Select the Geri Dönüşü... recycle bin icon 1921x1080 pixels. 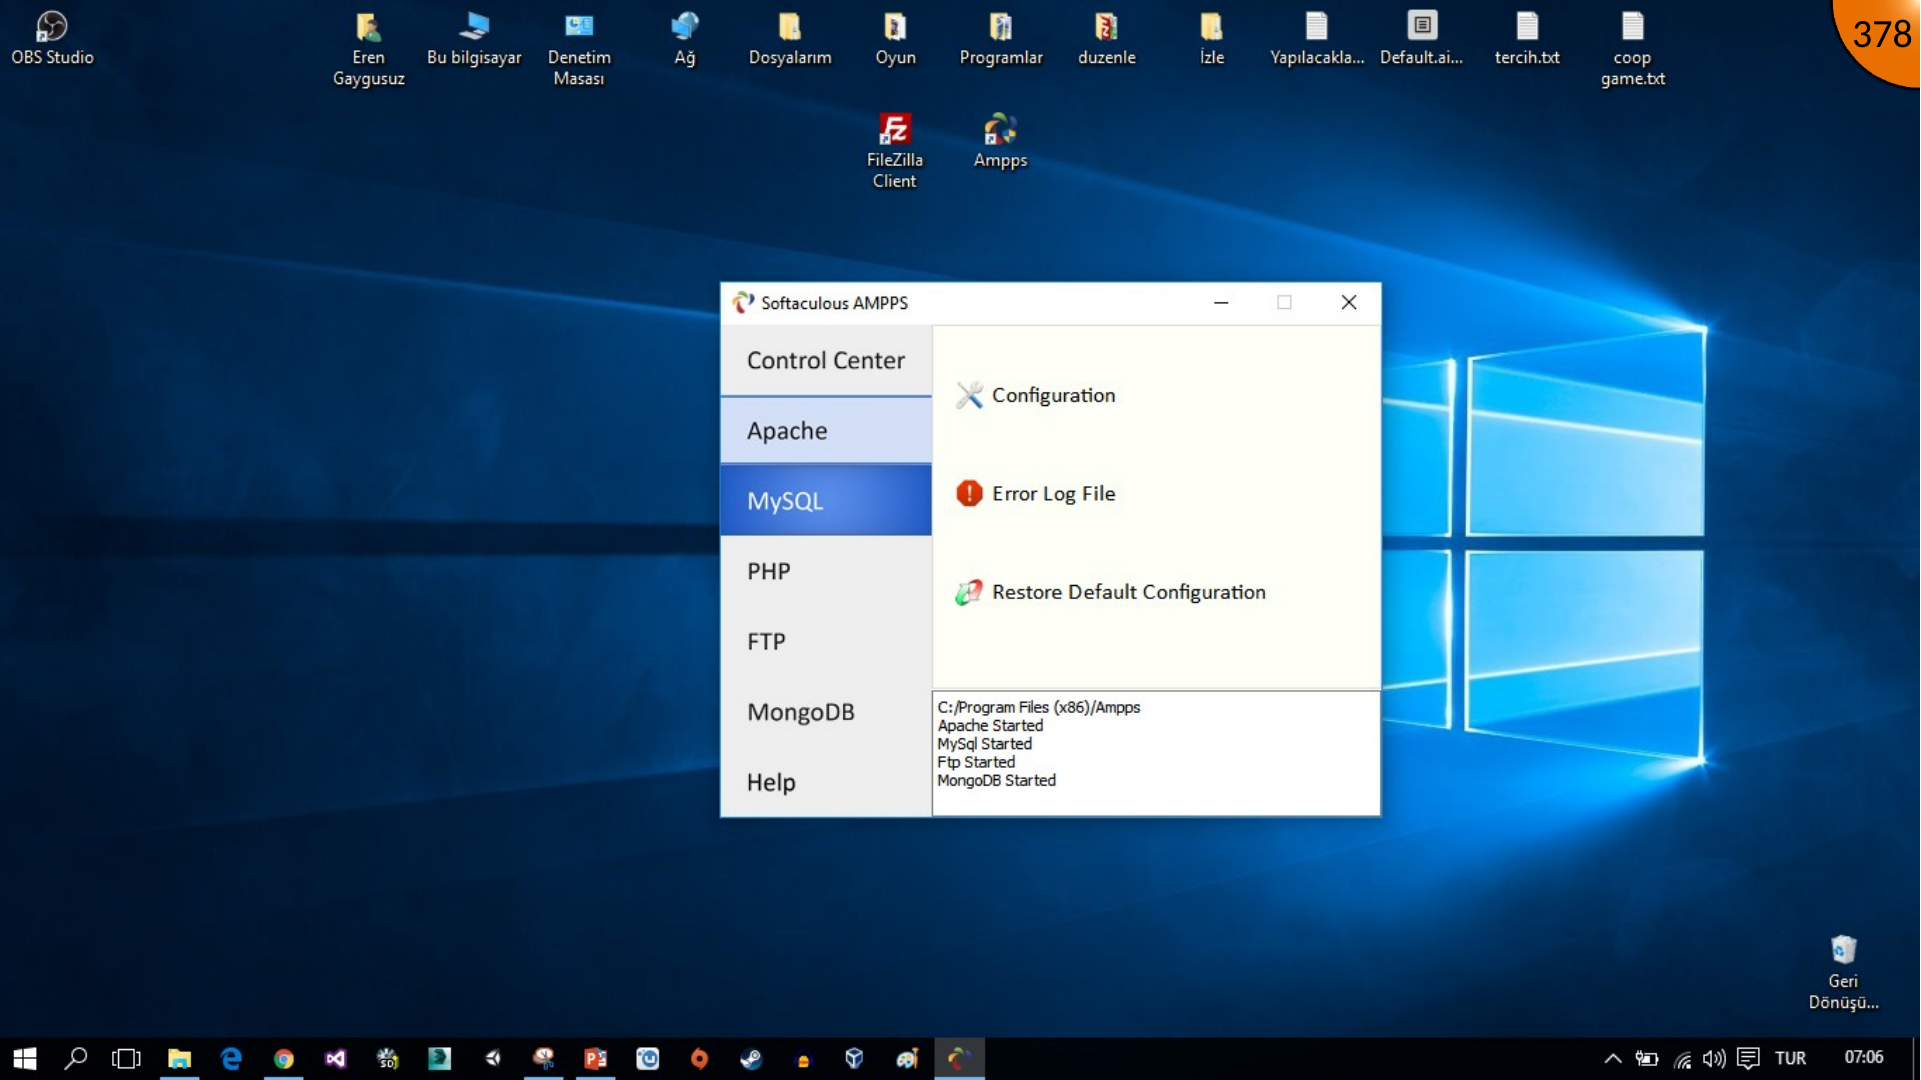(1843, 973)
